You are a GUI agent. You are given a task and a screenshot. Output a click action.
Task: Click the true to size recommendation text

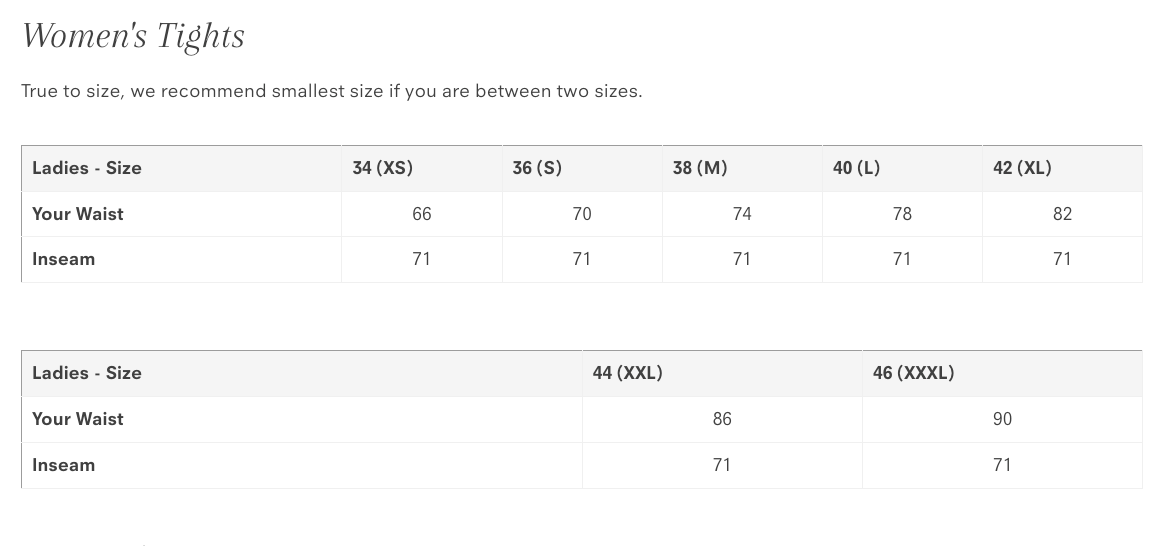tap(331, 91)
